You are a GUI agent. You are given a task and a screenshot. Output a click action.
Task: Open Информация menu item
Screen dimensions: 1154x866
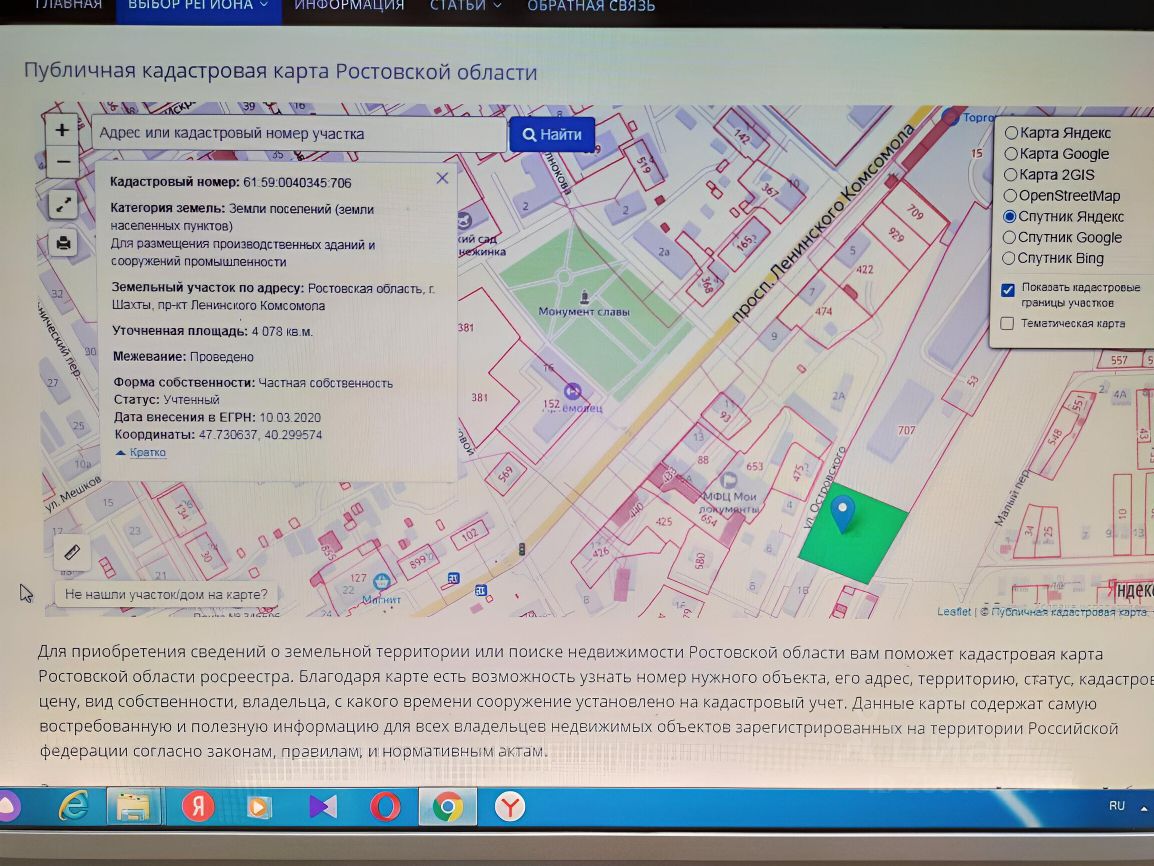[349, 5]
